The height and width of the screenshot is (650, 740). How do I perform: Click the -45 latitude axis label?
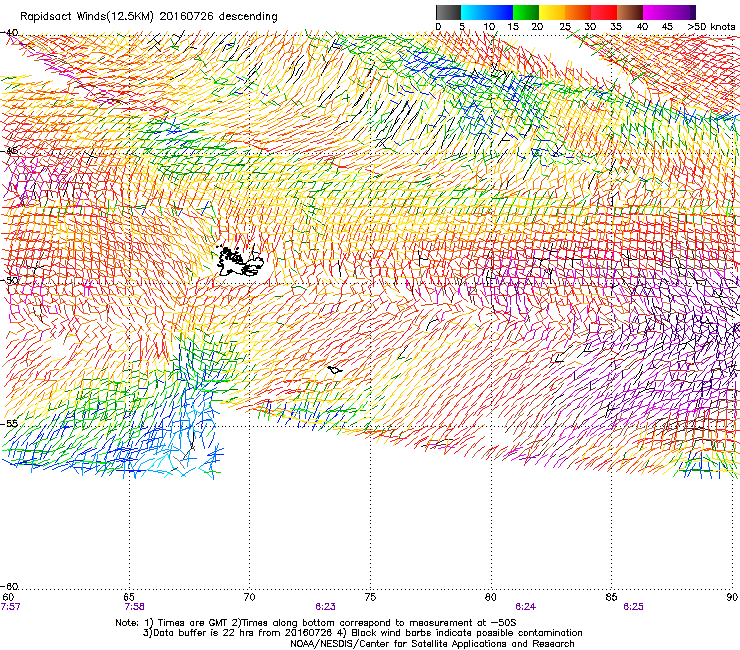9,151
